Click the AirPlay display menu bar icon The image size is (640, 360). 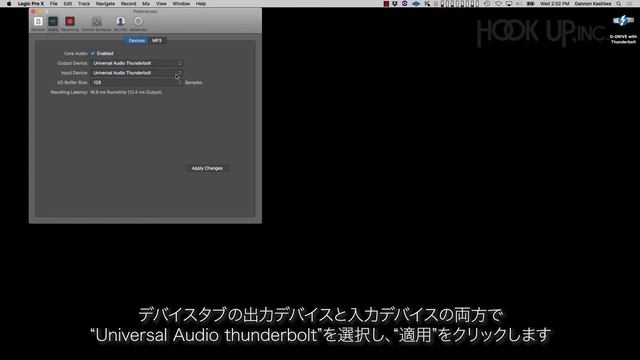click(x=509, y=4)
